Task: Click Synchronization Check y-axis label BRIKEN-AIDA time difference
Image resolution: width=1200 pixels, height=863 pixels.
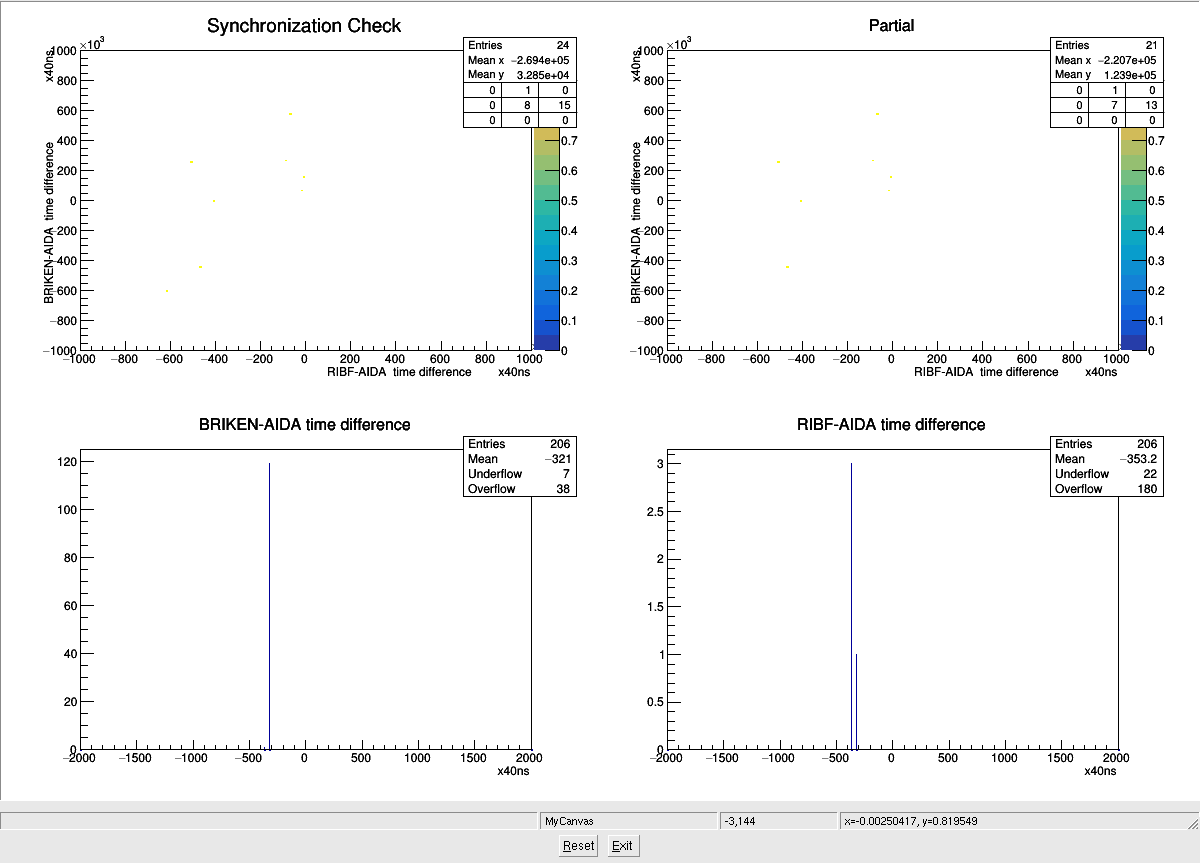Action: point(49,223)
